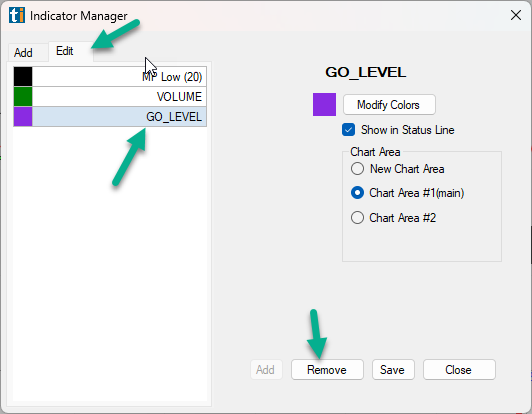Close the Indicator Manager window
Viewport: 532px width, 414px height.
point(516,15)
